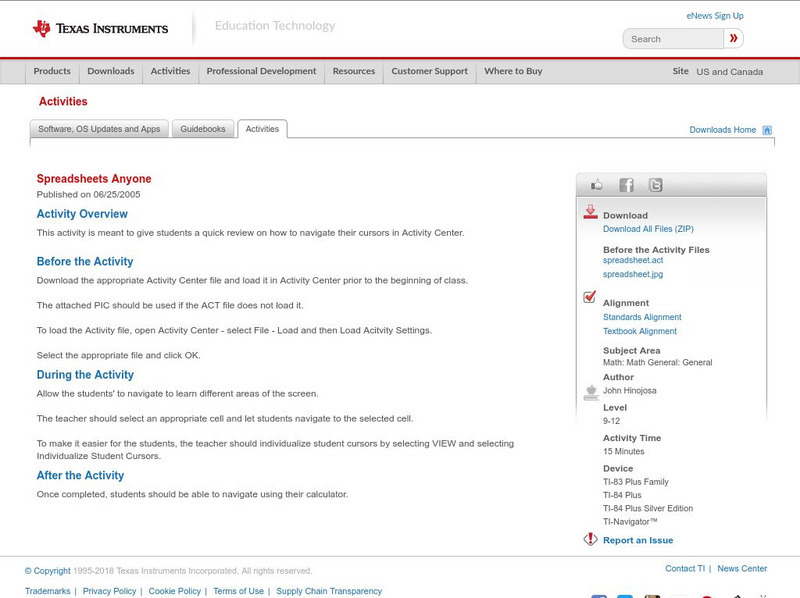The image size is (800, 598).
Task: Share activity via the Facebook icon
Action: pyautogui.click(x=626, y=185)
